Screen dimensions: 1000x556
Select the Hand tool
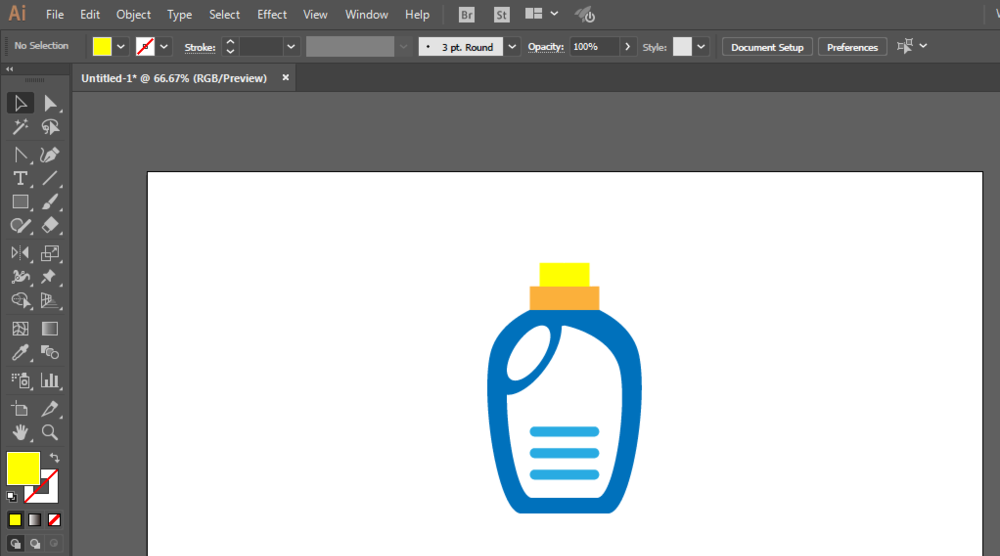(x=20, y=432)
